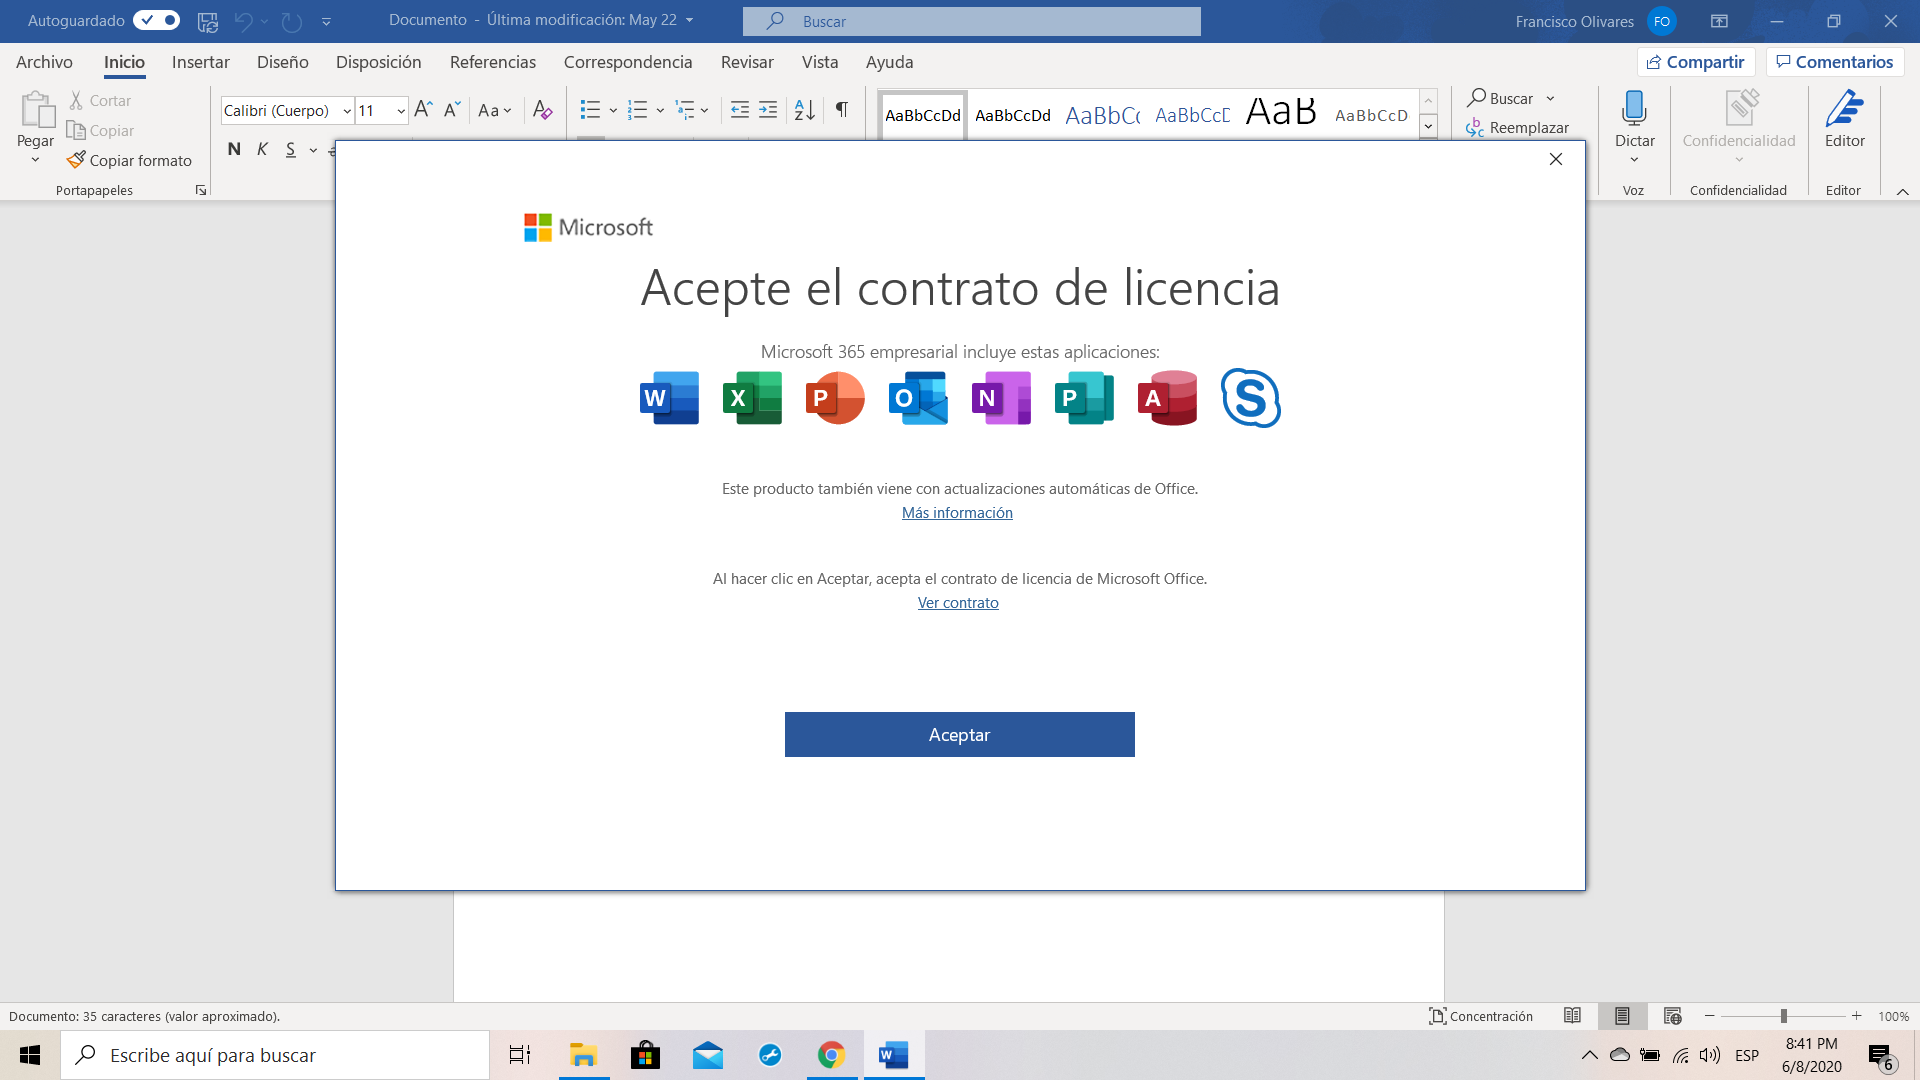Screen dimensions: 1920x1080
Task: Switch to Concentración focus mode
Action: point(1481,1016)
